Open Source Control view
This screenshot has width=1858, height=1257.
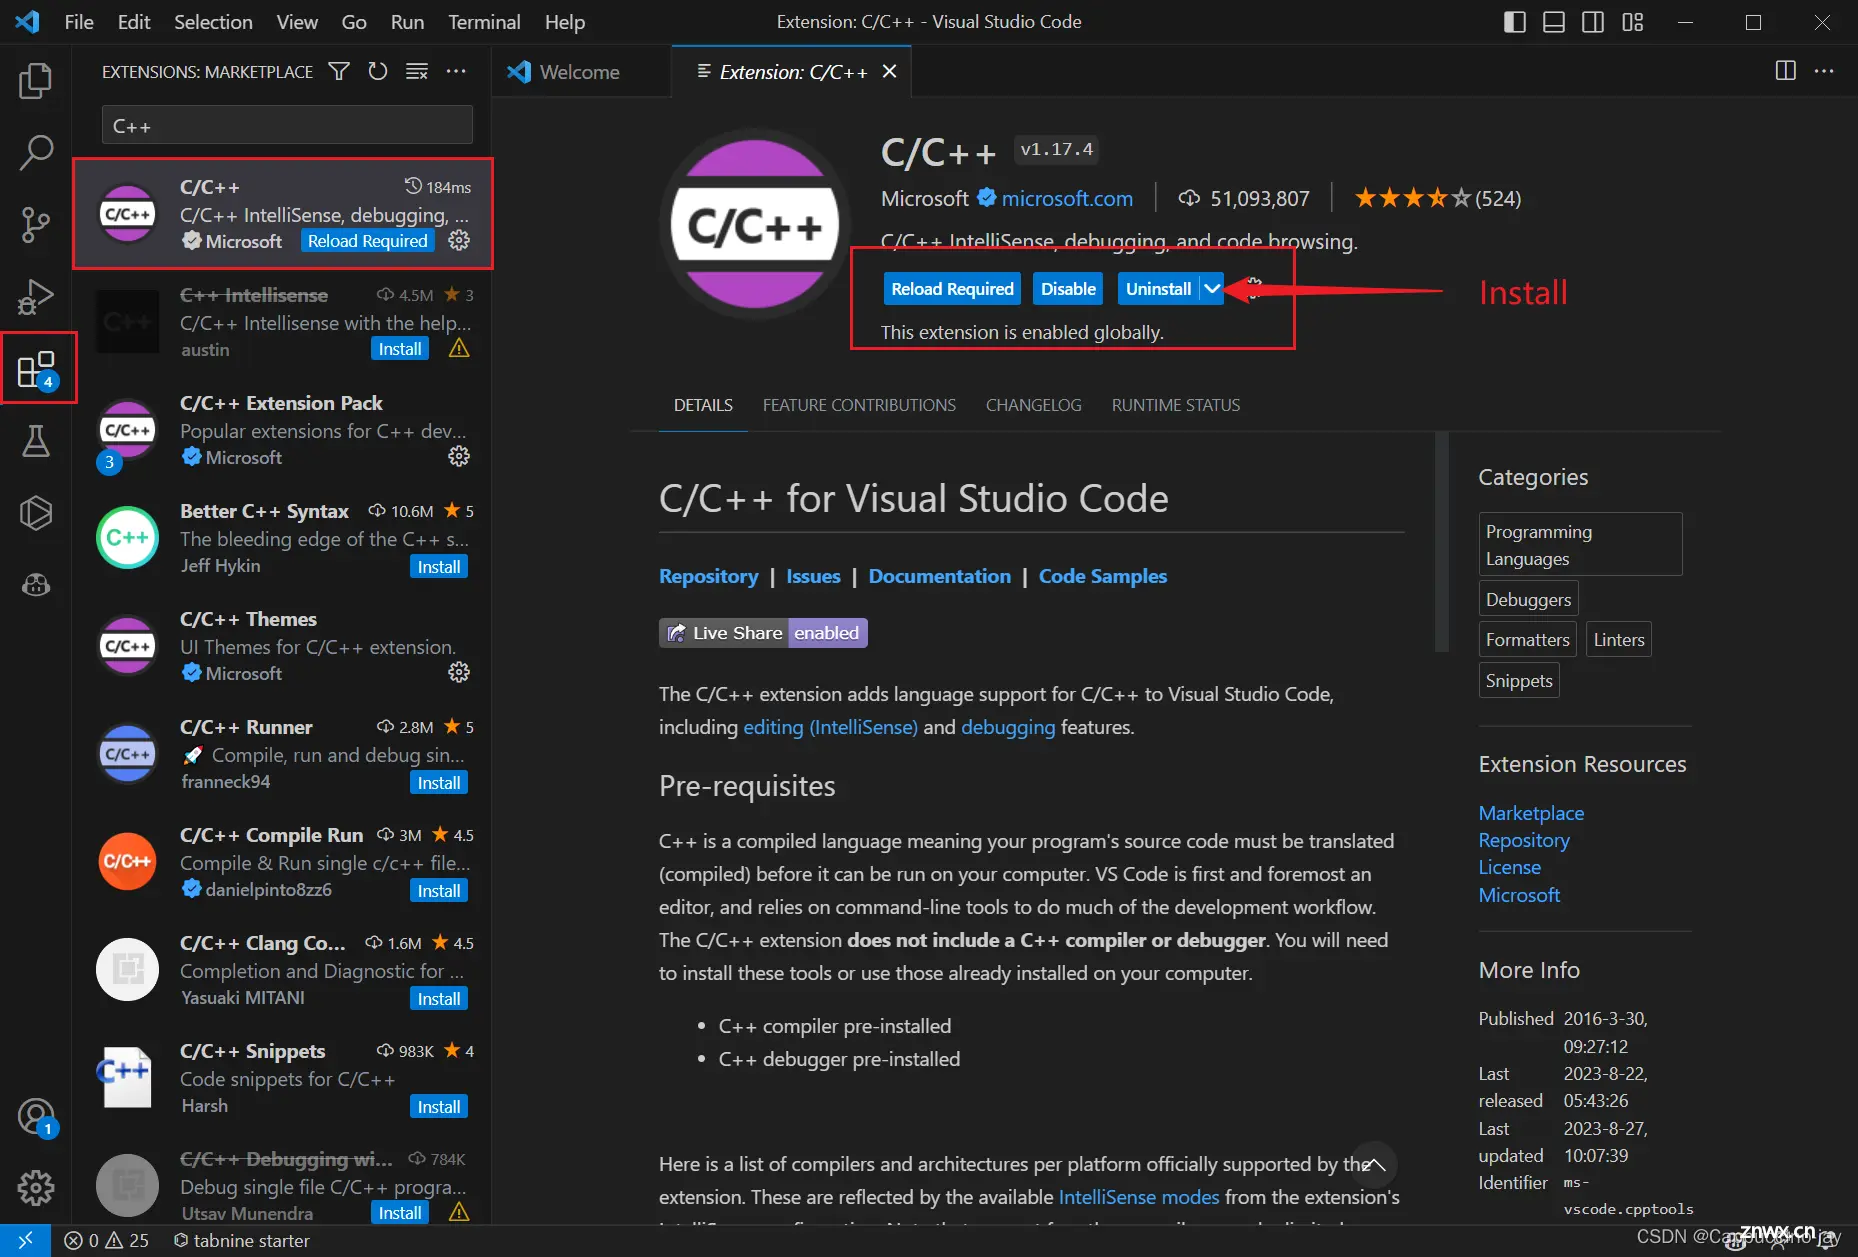(36, 225)
